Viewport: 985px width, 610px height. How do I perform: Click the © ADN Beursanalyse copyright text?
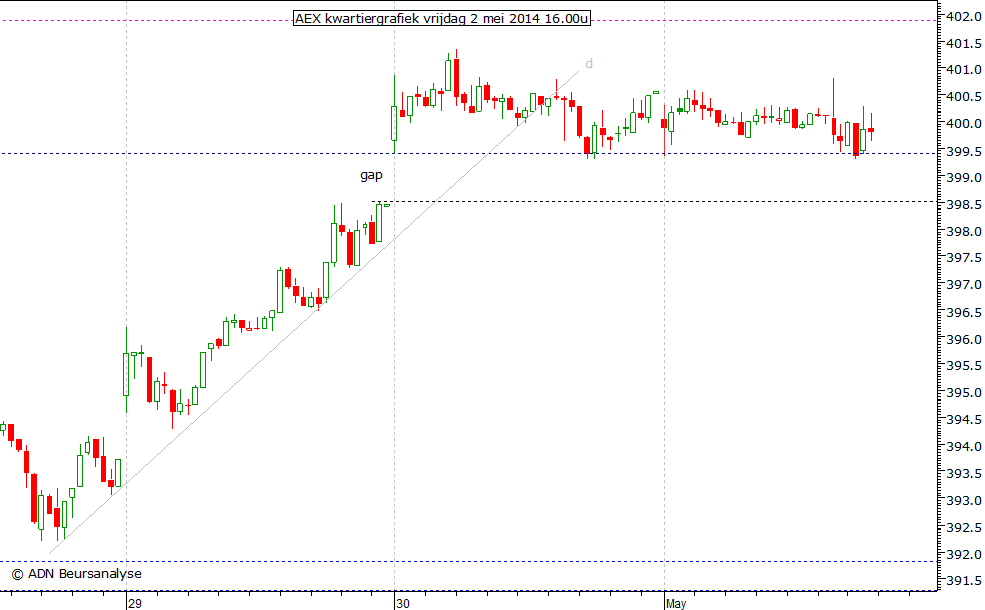[77, 574]
